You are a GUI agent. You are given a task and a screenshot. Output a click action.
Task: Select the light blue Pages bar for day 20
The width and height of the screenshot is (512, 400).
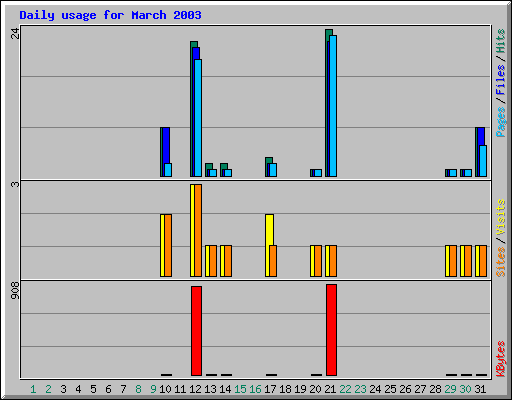(x=318, y=173)
